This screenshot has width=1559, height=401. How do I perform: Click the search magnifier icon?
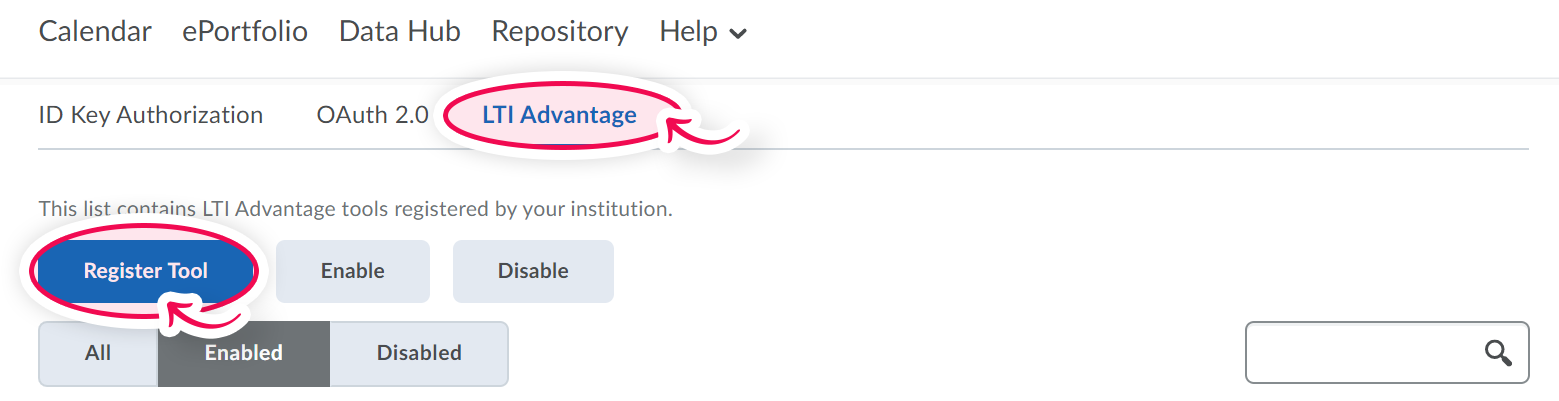pos(1497,352)
